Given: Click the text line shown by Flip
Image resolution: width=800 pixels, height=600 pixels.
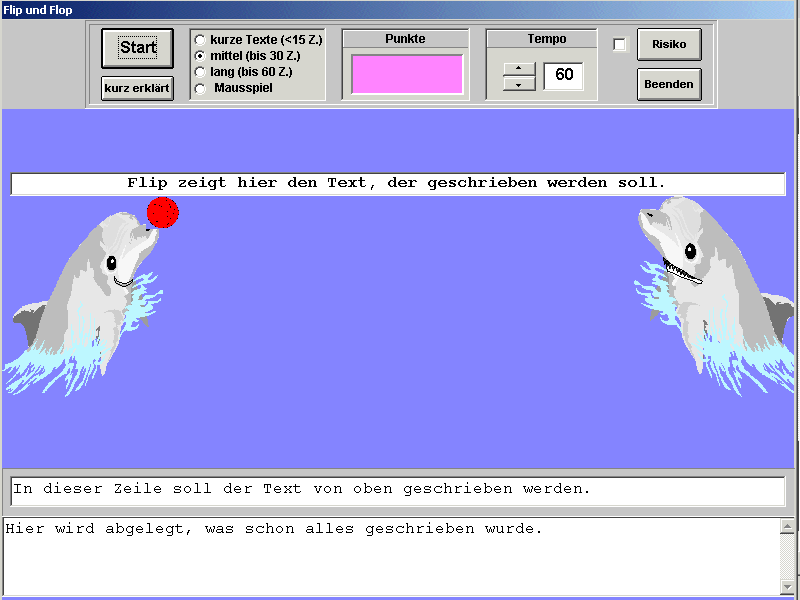Looking at the screenshot, I should pos(397,184).
